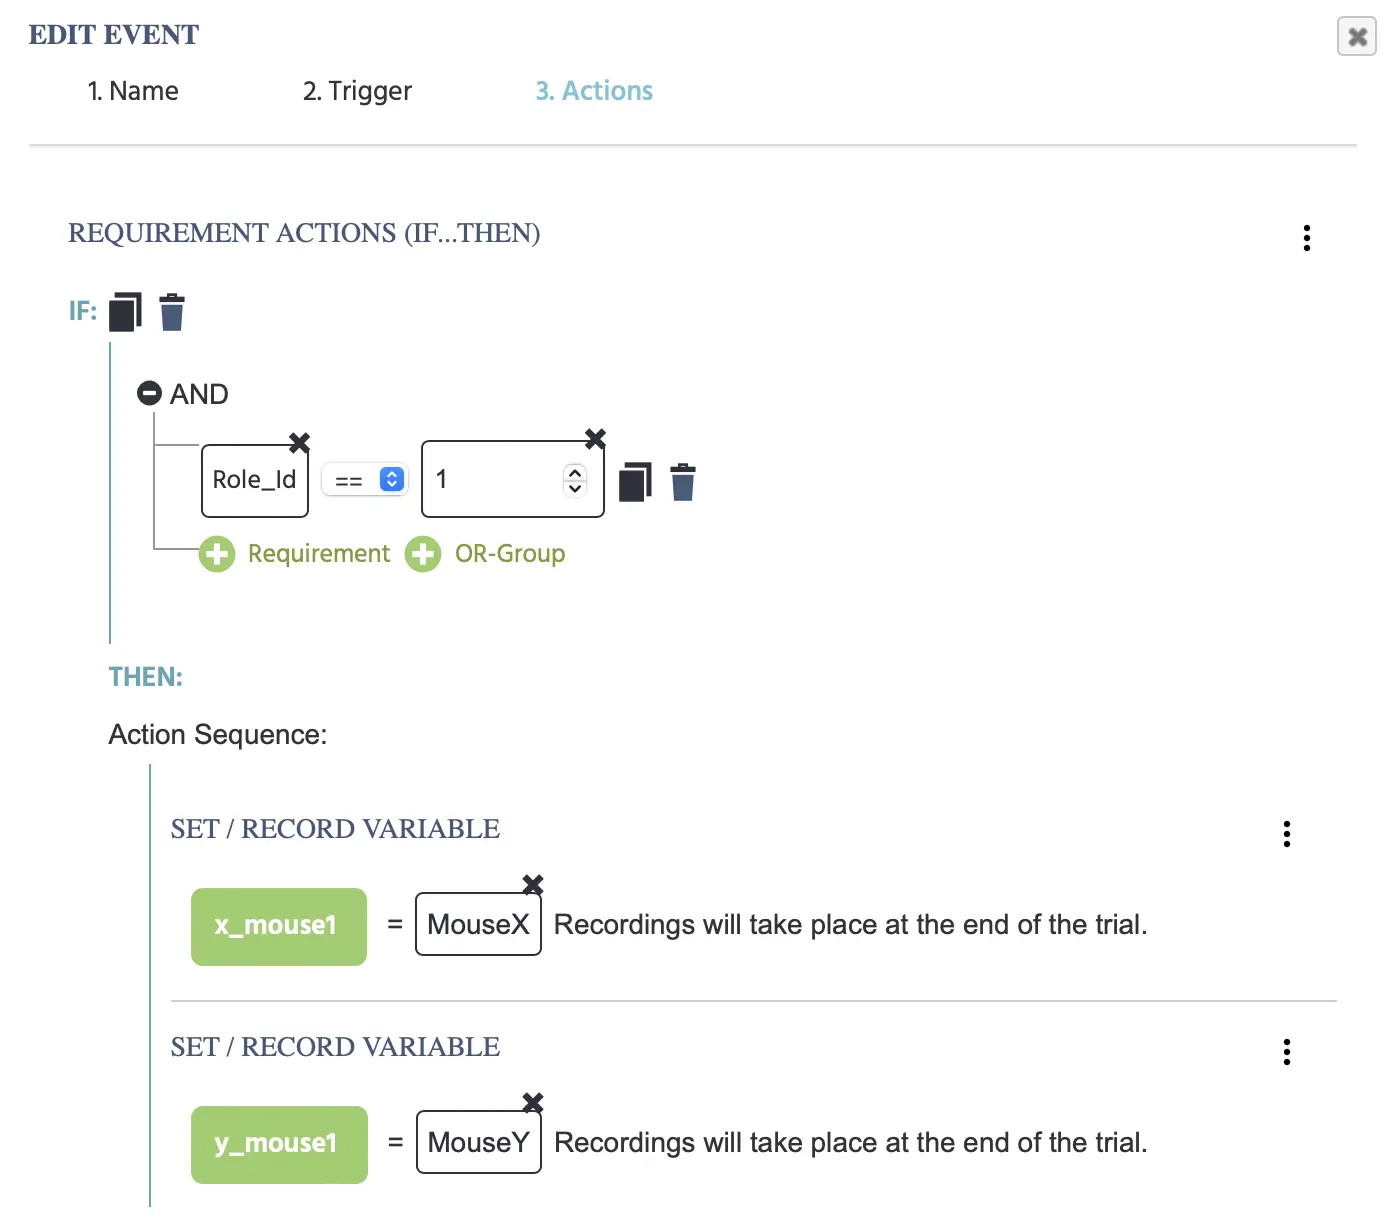Add a new Requirement

click(x=294, y=553)
